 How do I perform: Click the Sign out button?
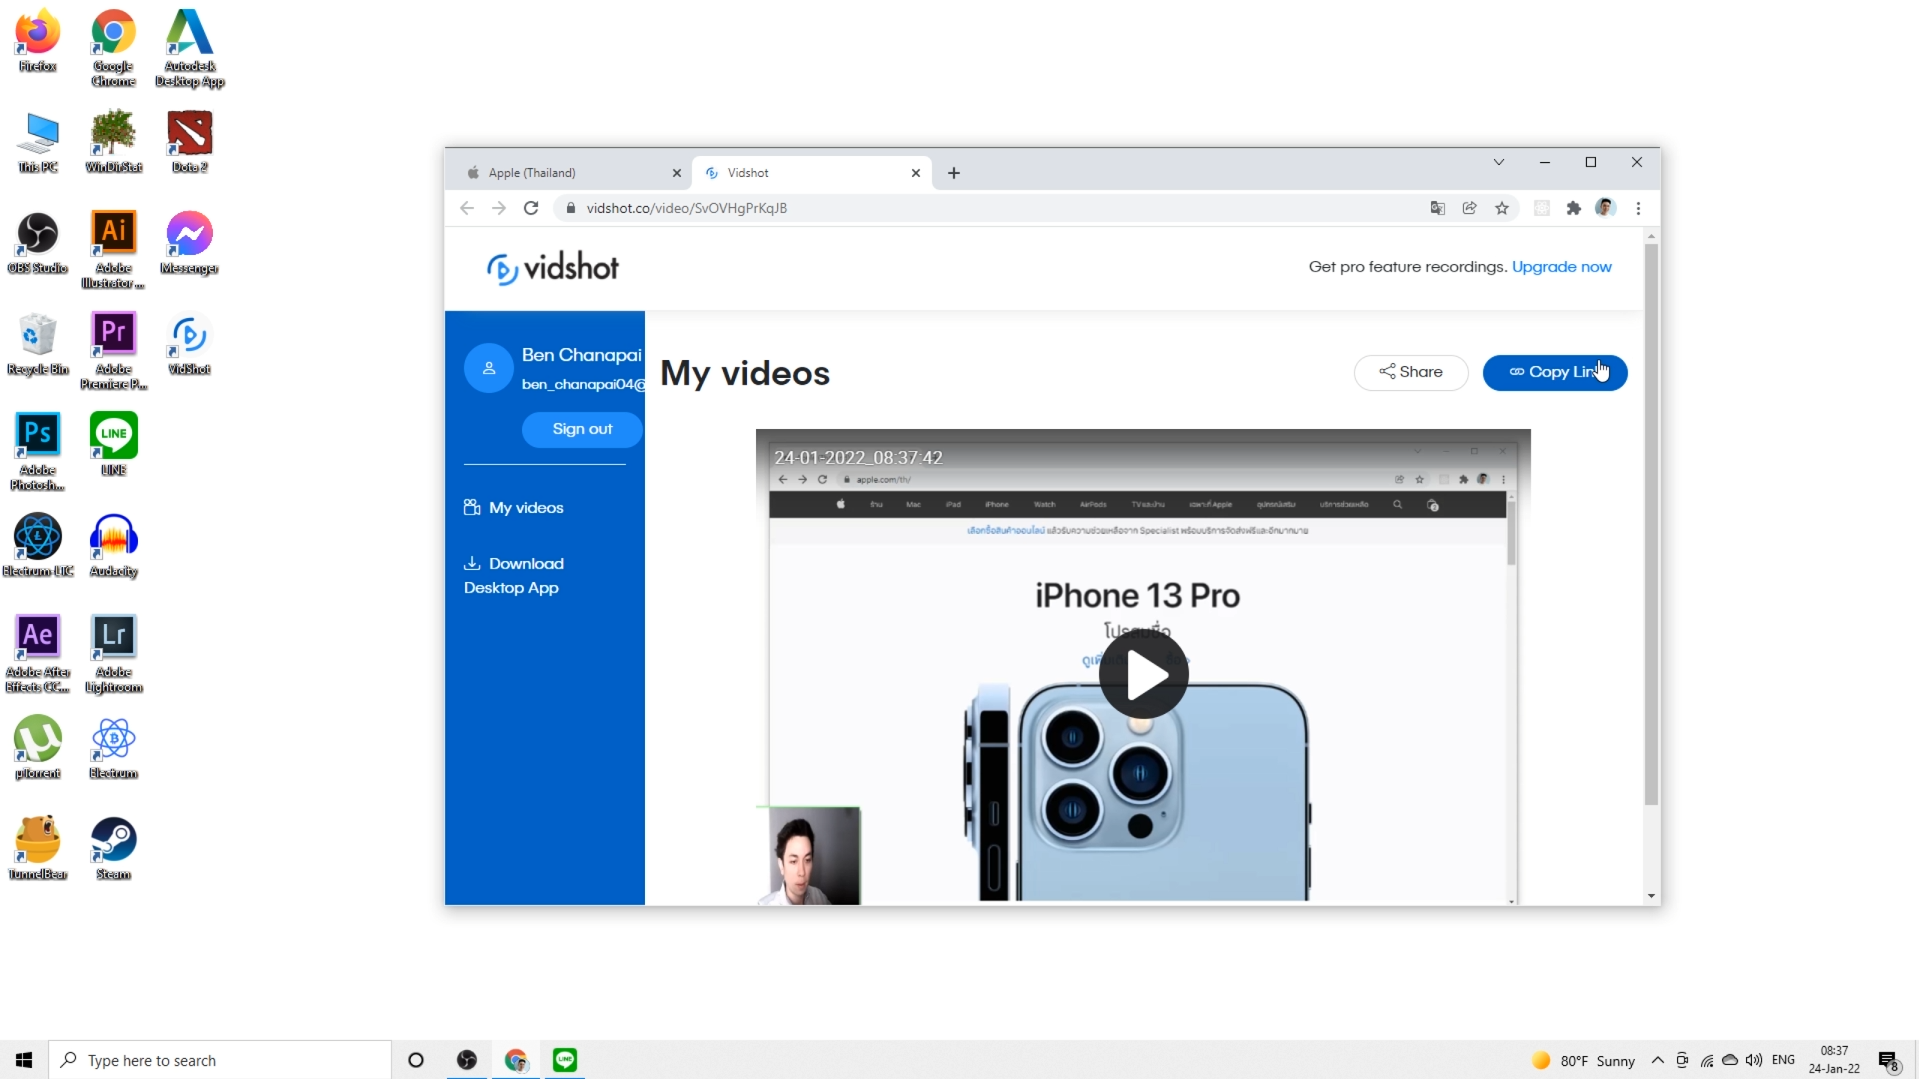pyautogui.click(x=582, y=429)
